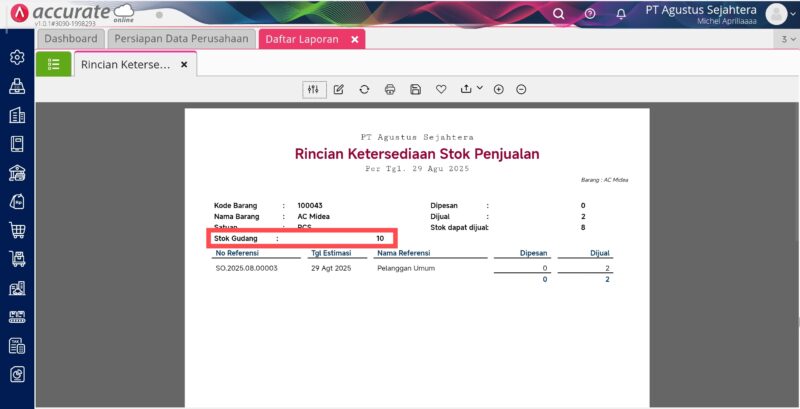Click the user avatar picture
The width and height of the screenshot is (800, 409).
[x=776, y=14]
